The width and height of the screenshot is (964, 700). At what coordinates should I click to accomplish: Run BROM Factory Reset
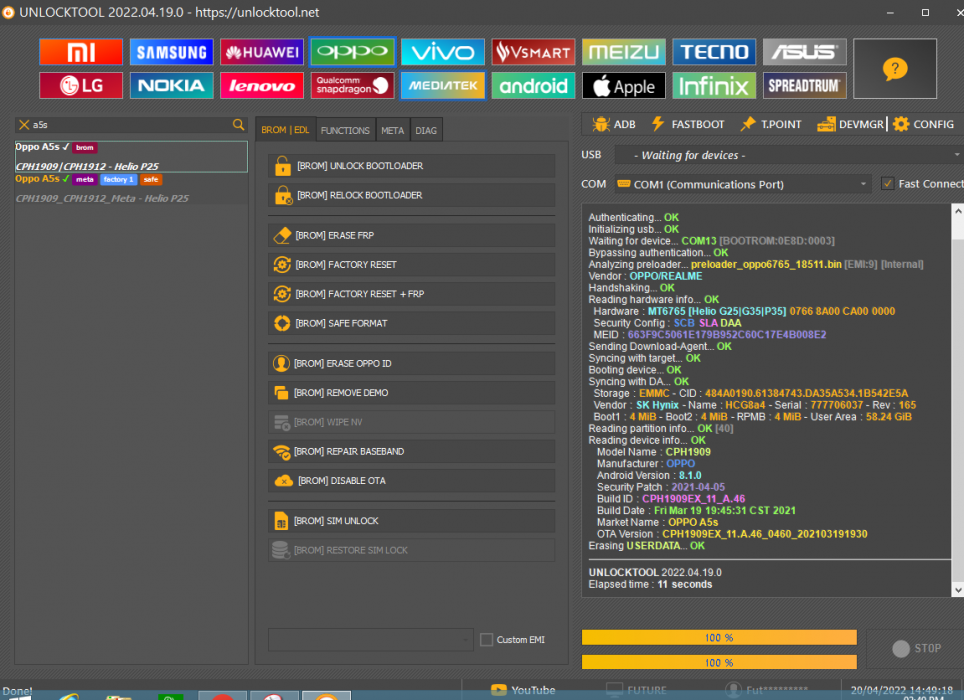coord(411,265)
